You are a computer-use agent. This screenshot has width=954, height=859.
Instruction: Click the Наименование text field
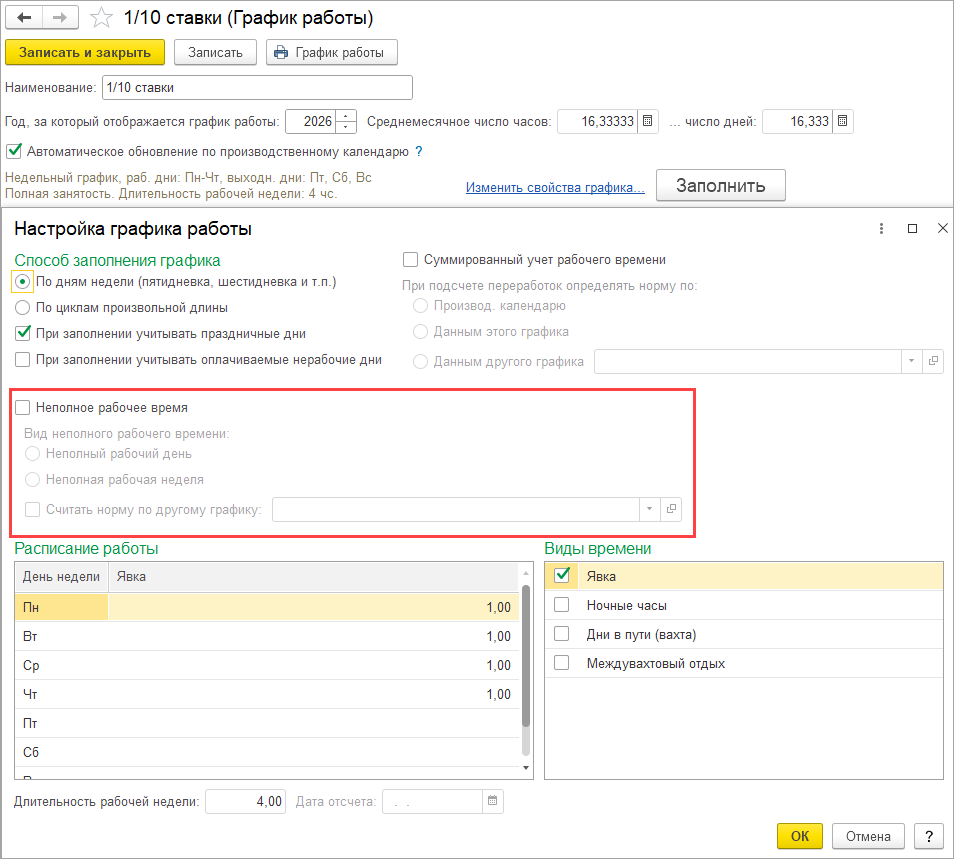(257, 88)
